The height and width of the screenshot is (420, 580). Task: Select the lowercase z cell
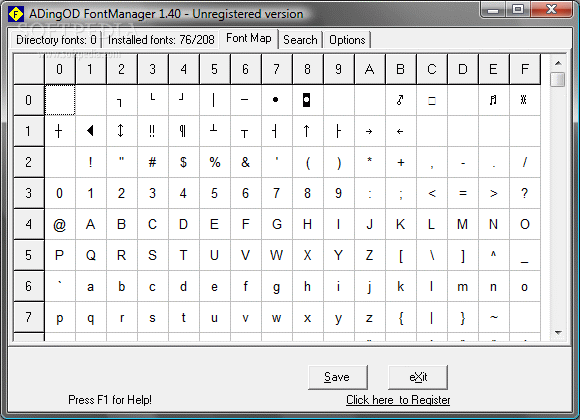click(370, 317)
